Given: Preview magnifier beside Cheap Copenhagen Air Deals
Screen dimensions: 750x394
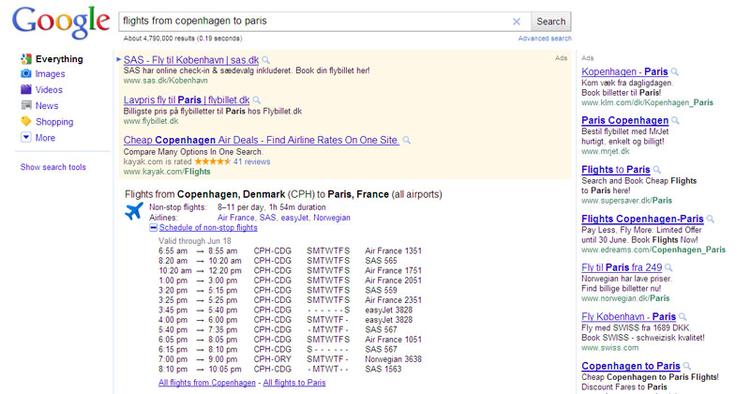Looking at the screenshot, I should (x=407, y=140).
